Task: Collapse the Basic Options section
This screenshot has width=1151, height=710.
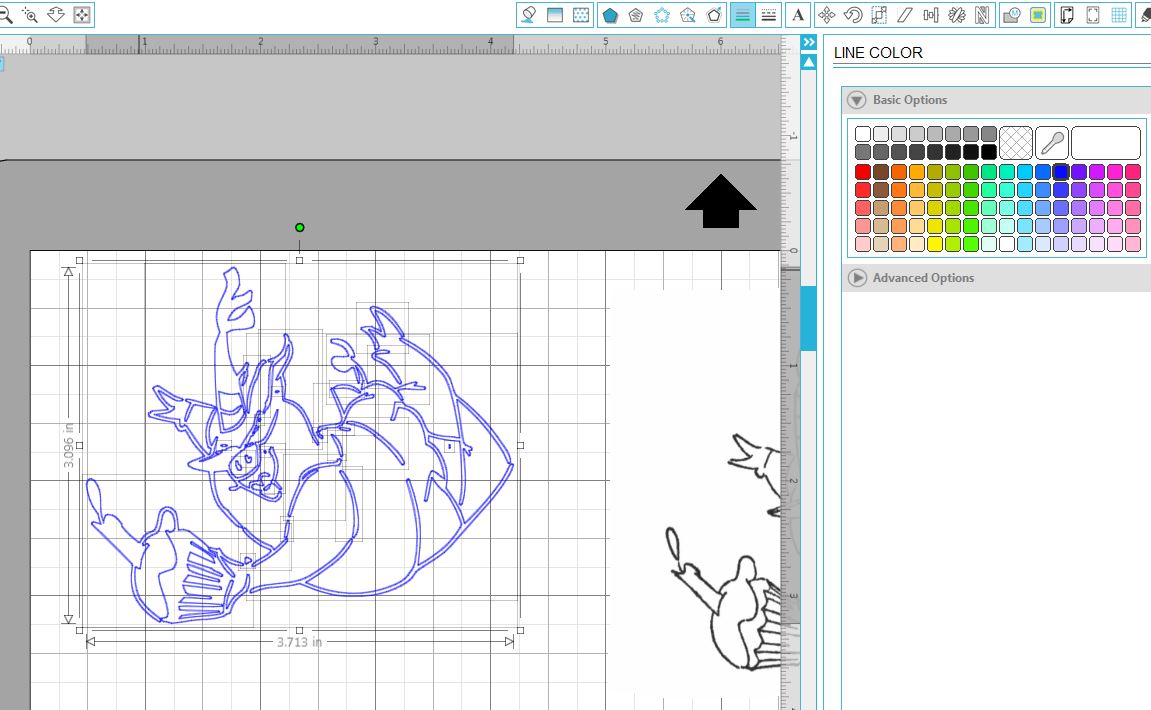Action: (857, 100)
